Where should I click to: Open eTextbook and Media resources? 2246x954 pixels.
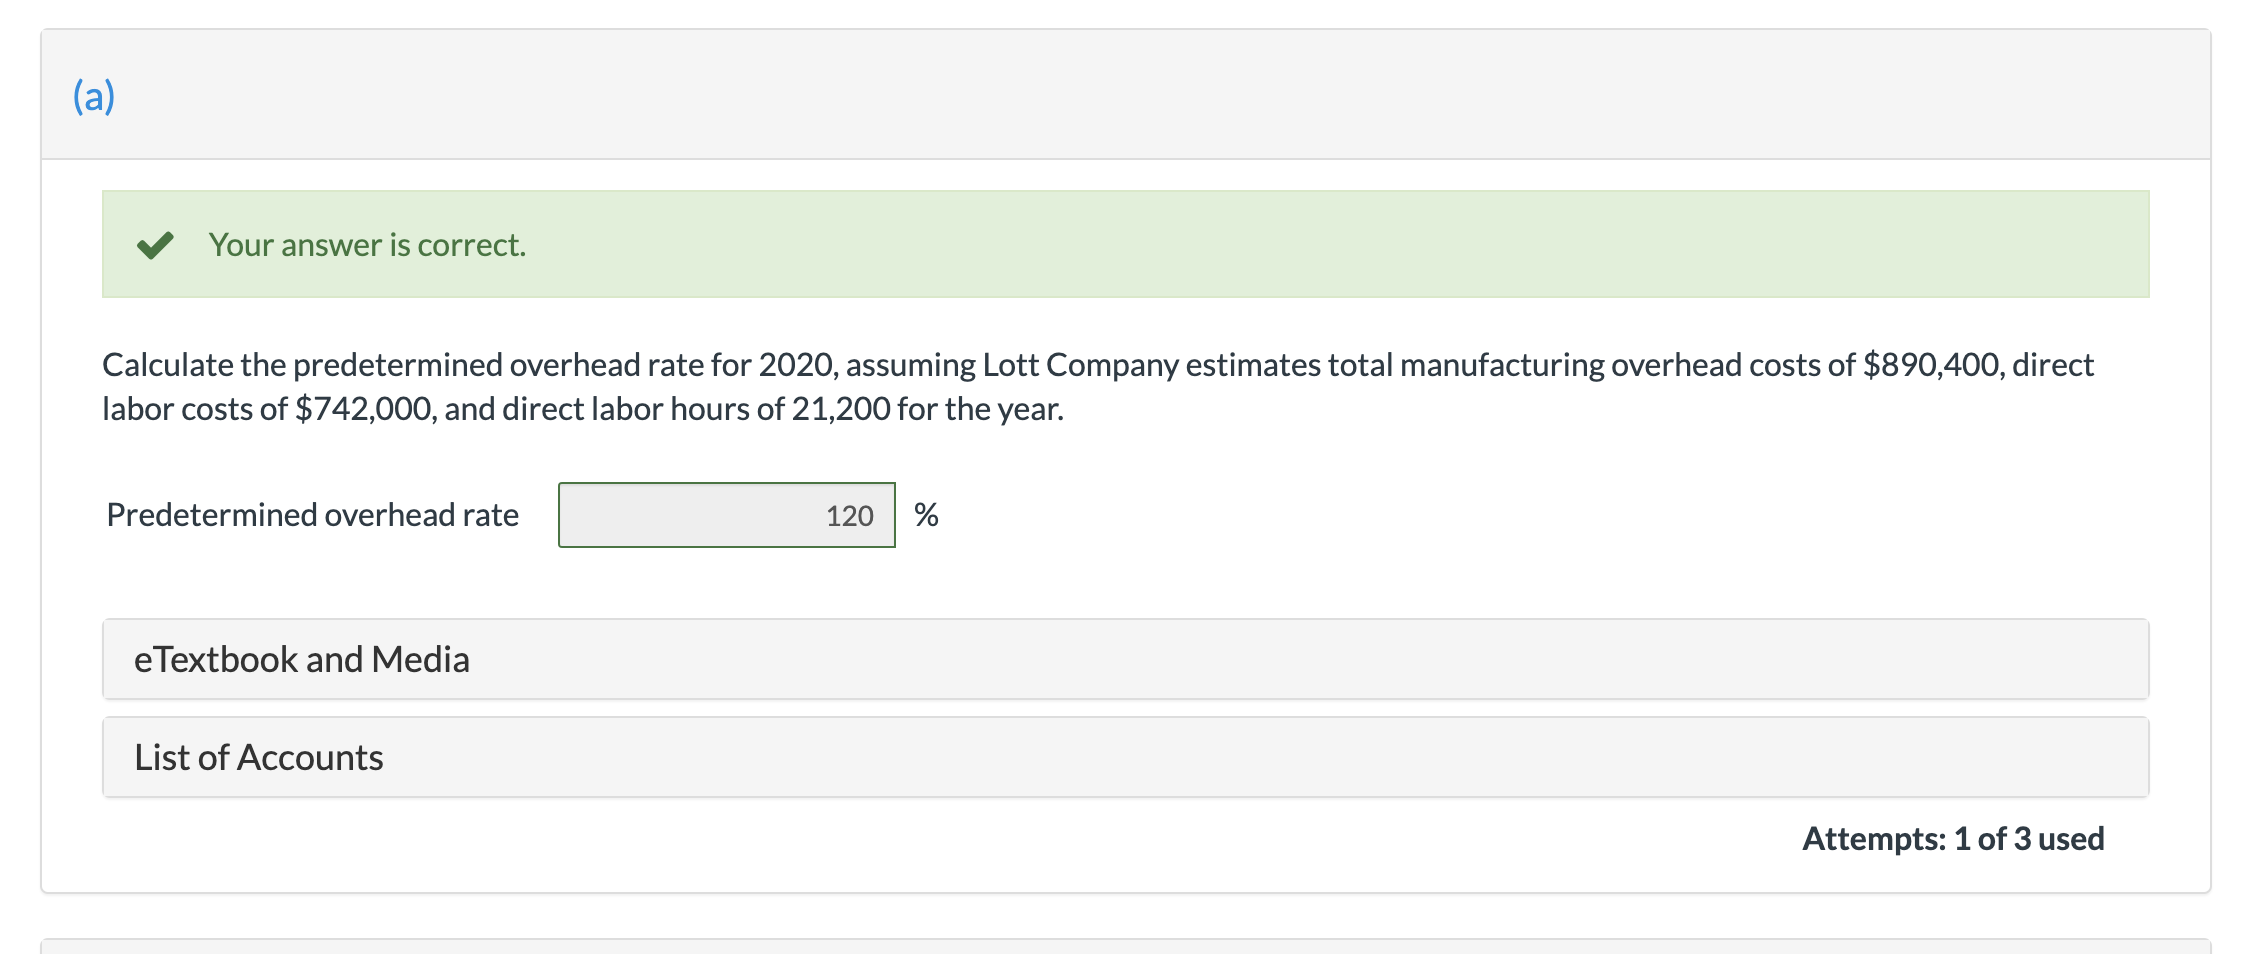(303, 659)
